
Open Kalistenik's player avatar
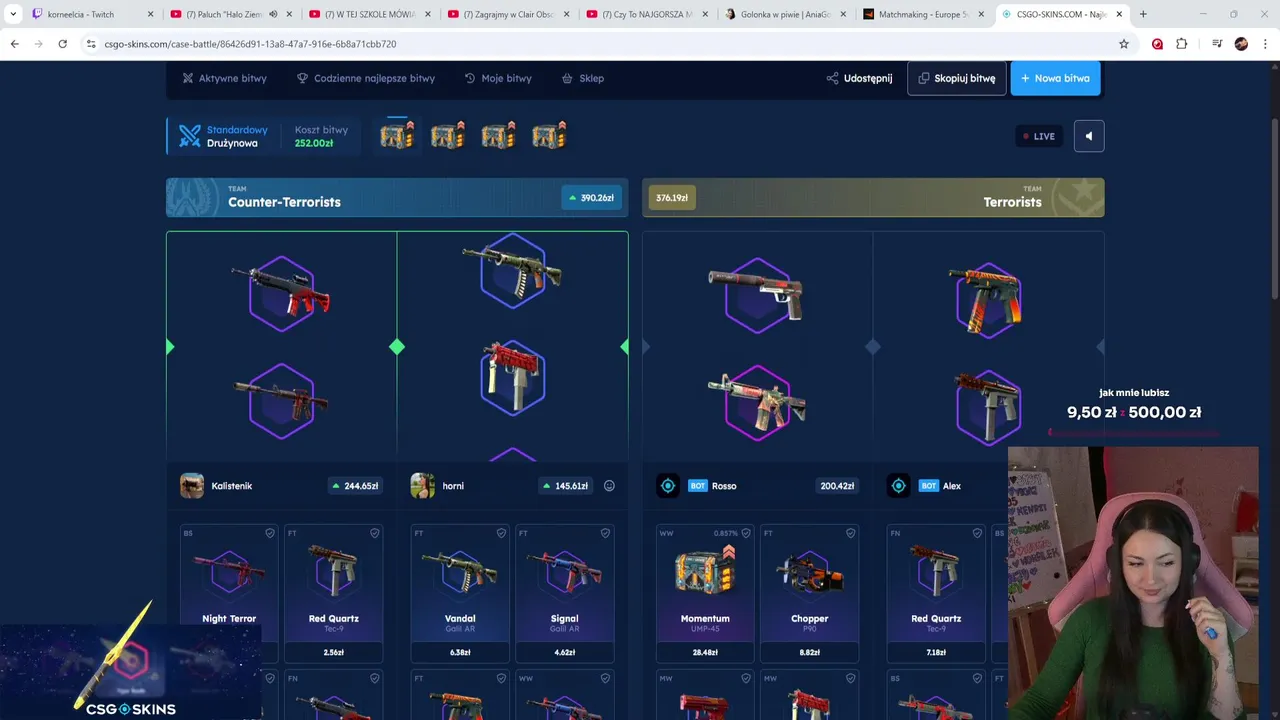tap(192, 486)
